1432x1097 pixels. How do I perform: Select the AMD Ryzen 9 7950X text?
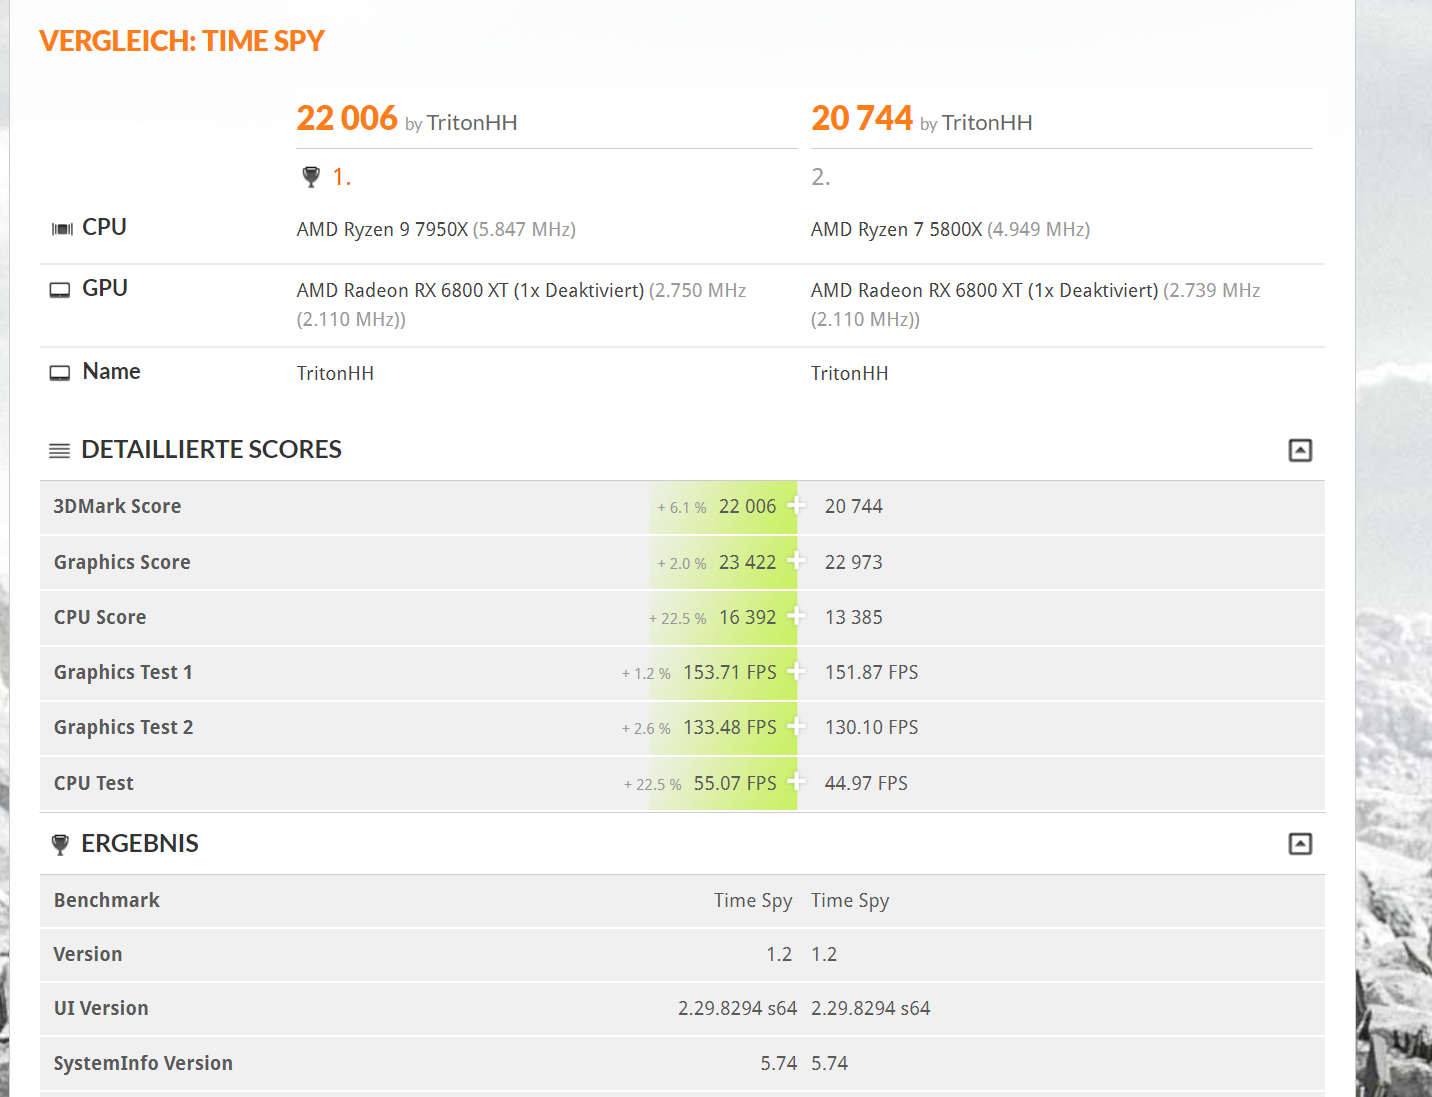[383, 229]
